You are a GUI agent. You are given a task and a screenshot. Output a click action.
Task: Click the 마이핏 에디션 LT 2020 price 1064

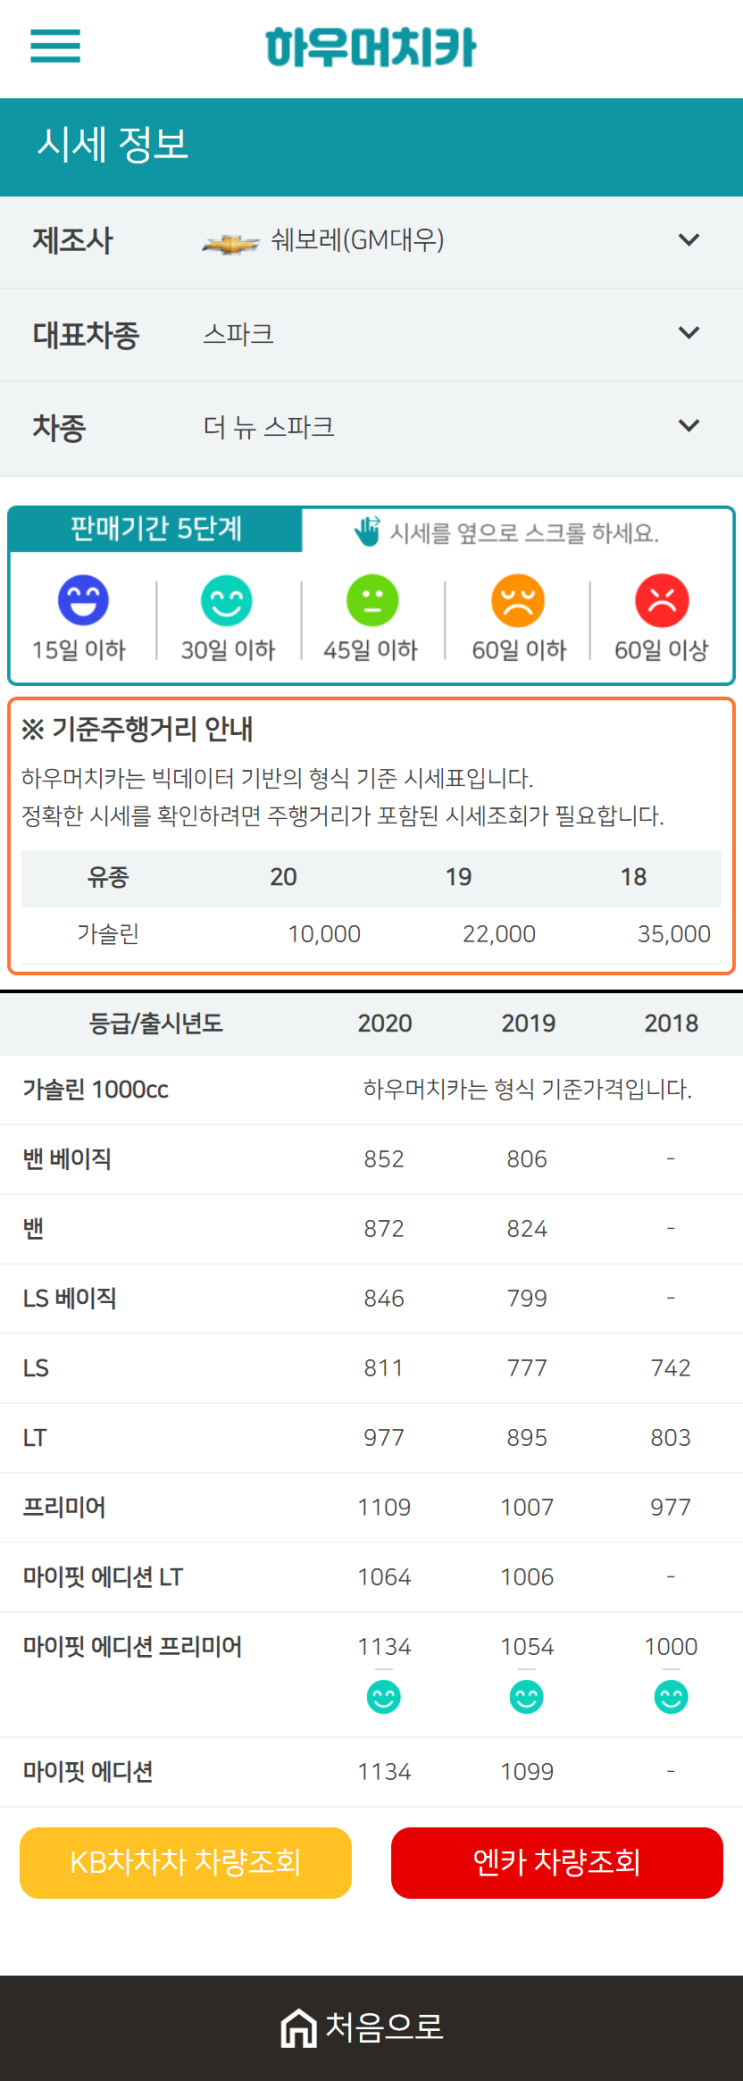384,1577
